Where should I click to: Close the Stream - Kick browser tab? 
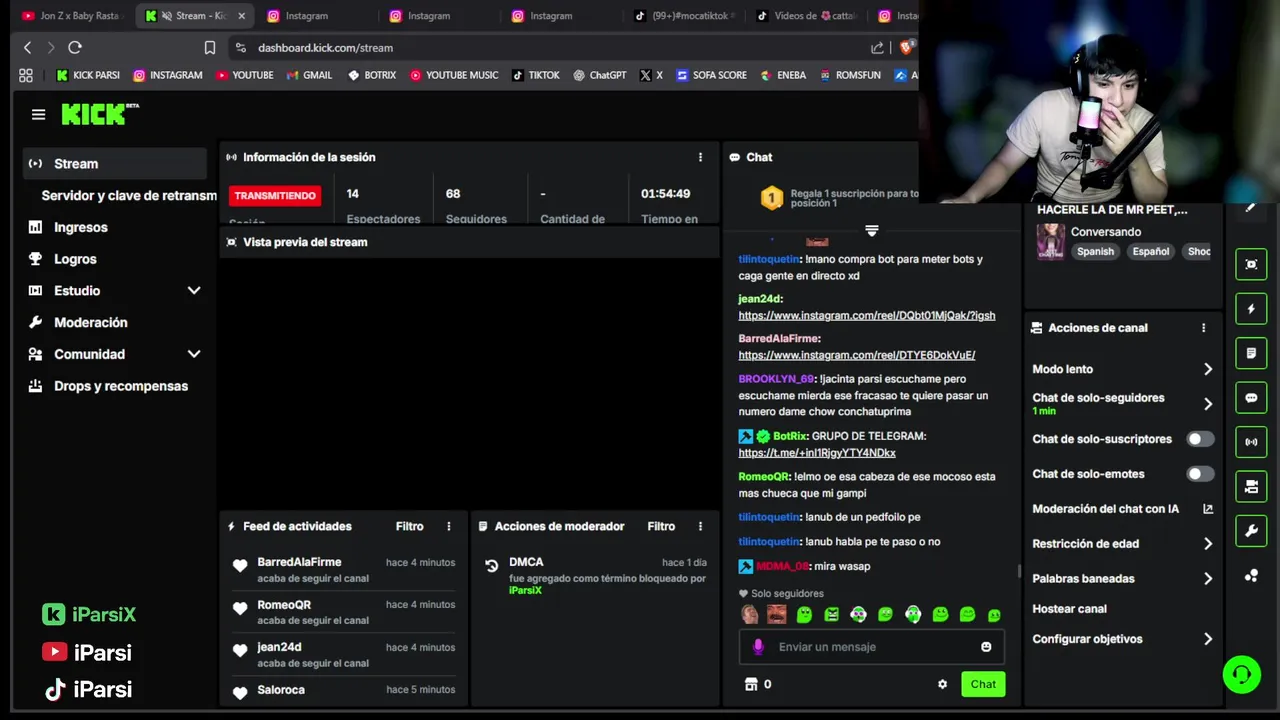(x=241, y=16)
